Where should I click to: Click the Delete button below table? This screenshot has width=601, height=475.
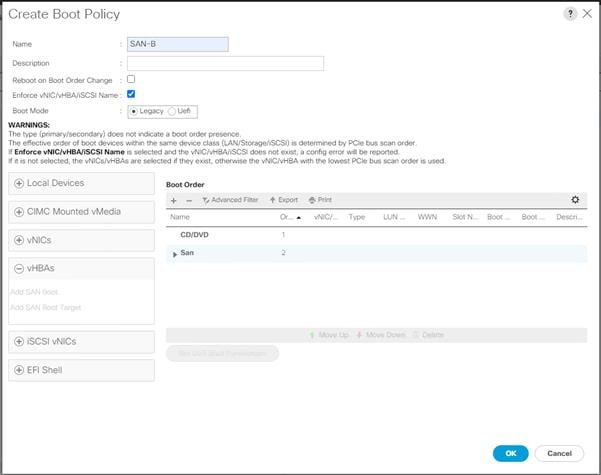[x=429, y=335]
